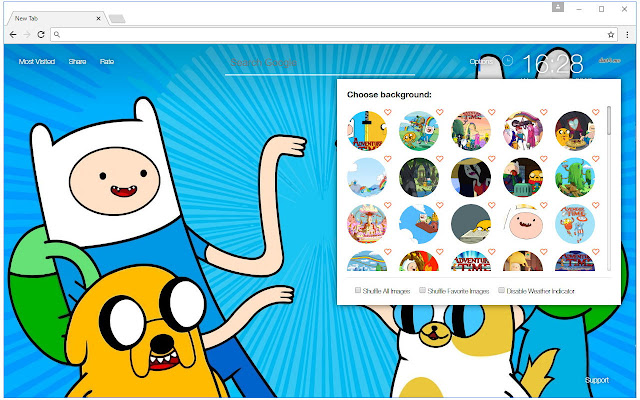
Task: Focus the browser address bar
Action: 334,35
